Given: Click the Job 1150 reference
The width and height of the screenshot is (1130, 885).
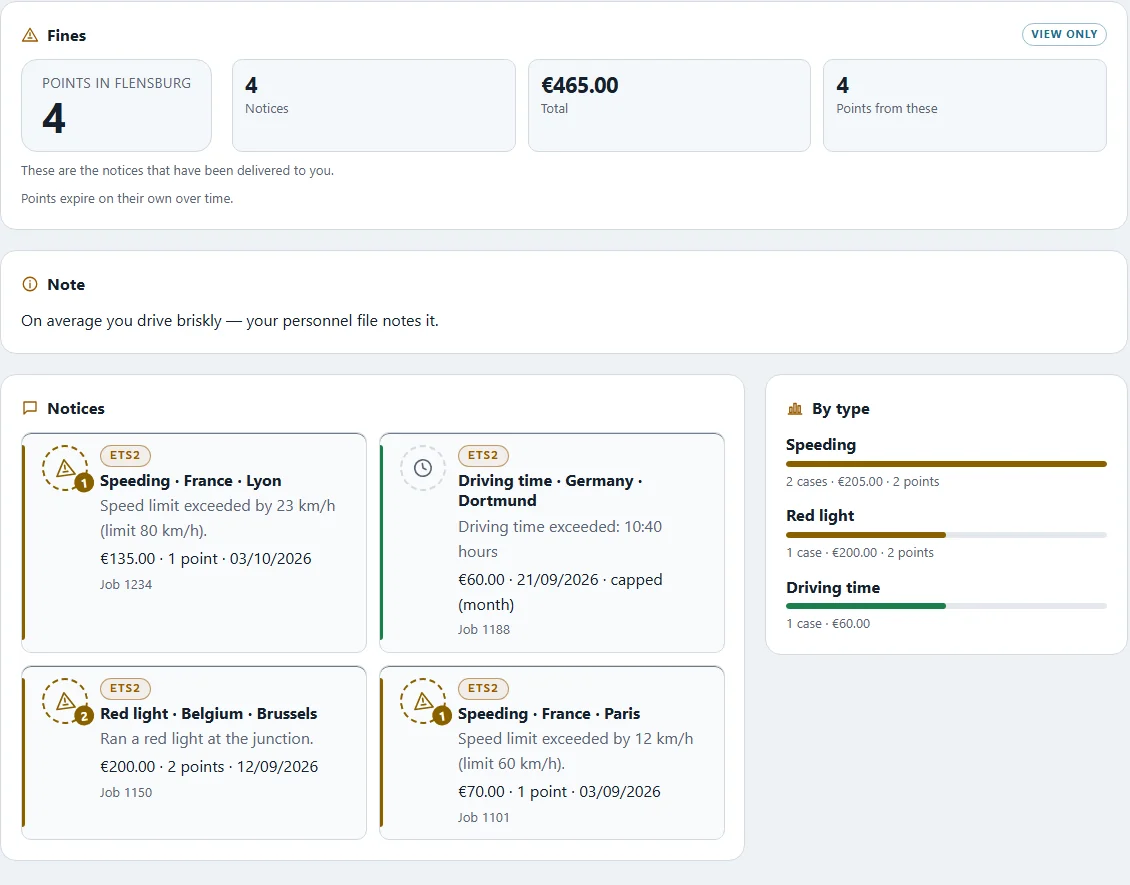Looking at the screenshot, I should pyautogui.click(x=126, y=792).
